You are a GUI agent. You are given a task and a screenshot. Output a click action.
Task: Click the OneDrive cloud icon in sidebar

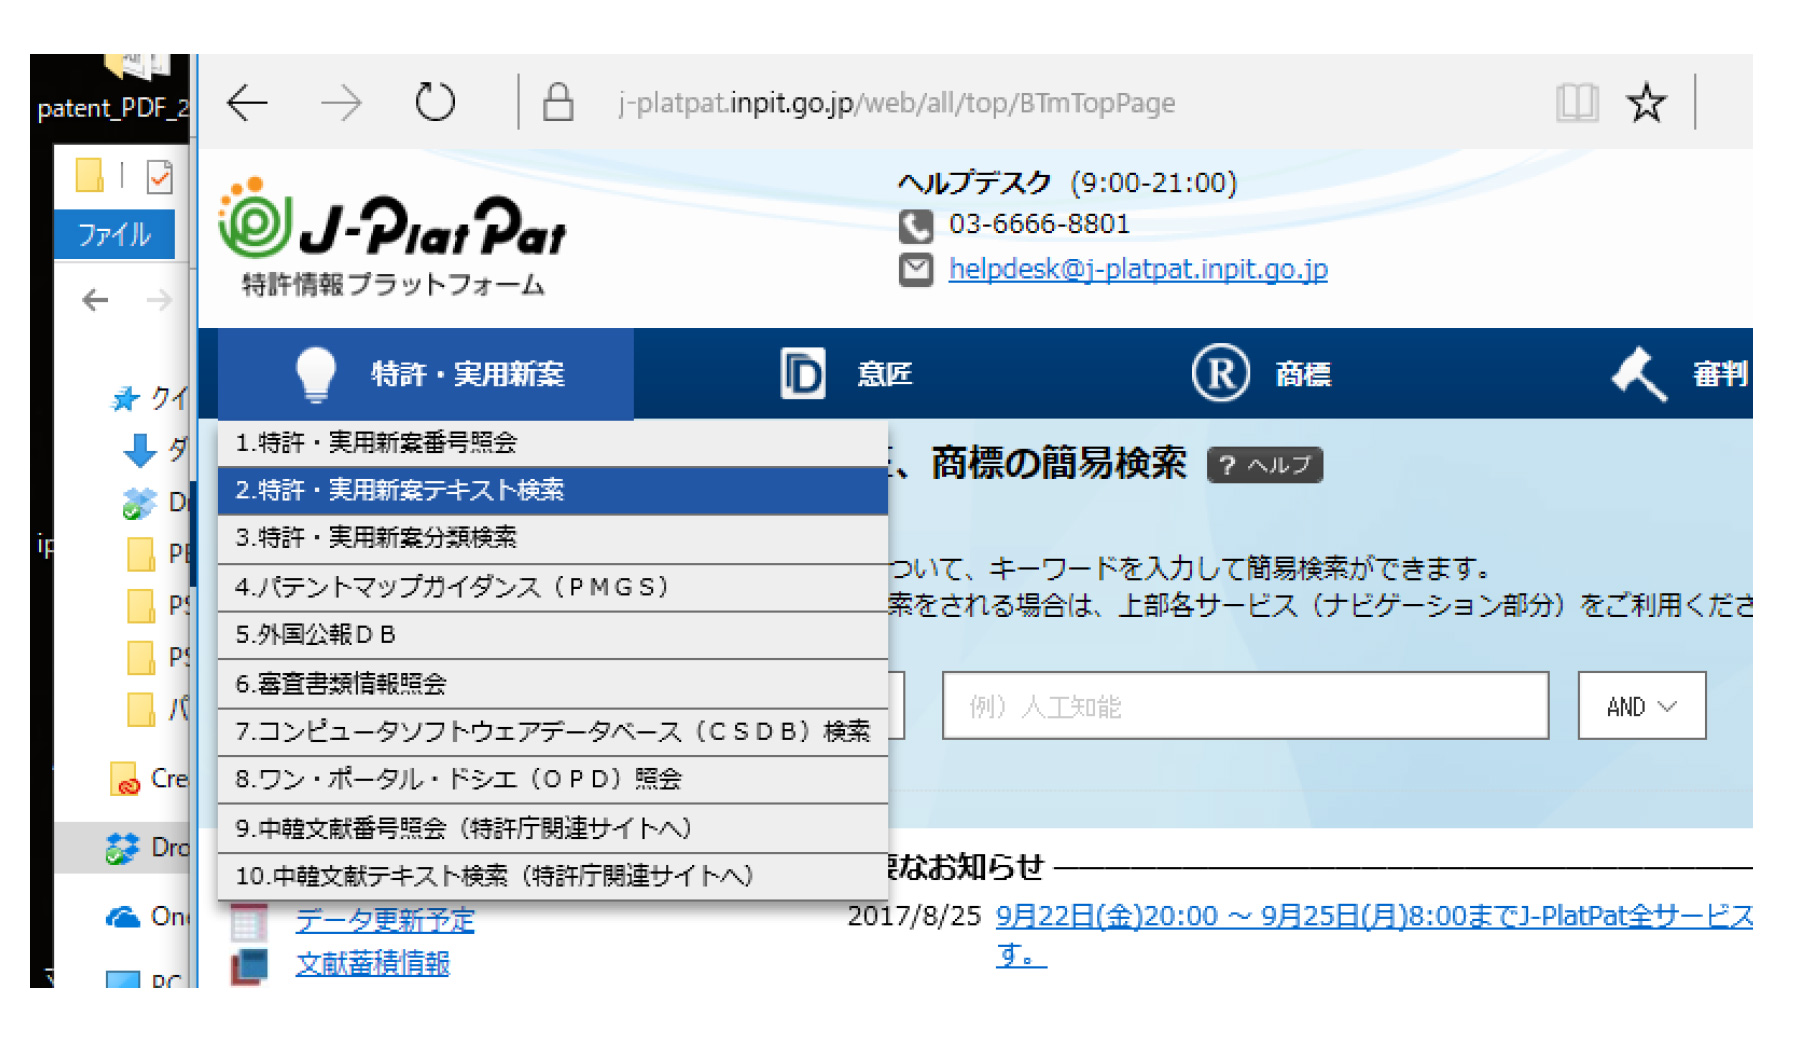coord(122,916)
